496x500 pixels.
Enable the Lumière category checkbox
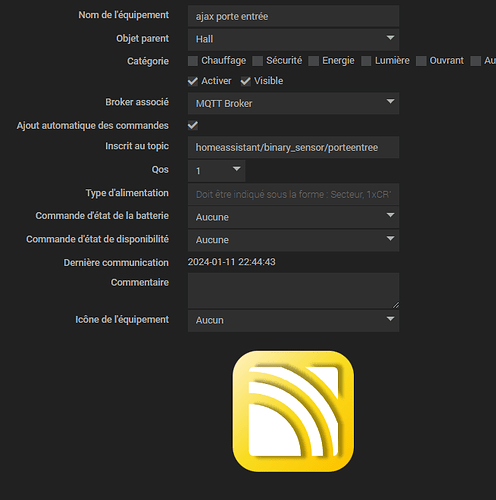pos(366,61)
